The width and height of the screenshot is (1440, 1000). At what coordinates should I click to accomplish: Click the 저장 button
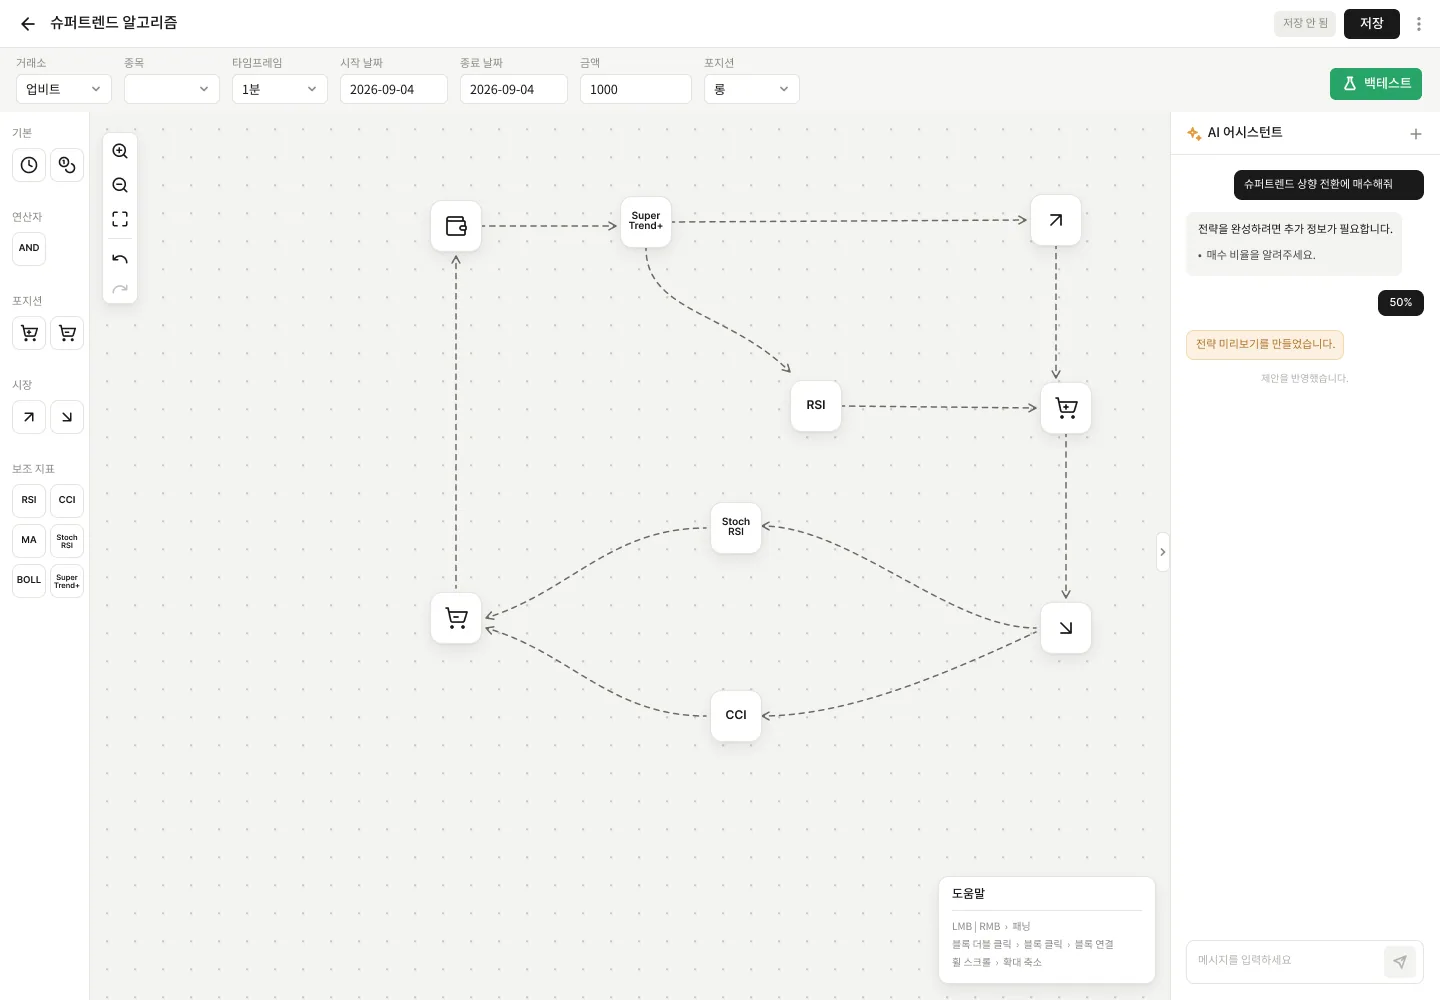(x=1372, y=24)
